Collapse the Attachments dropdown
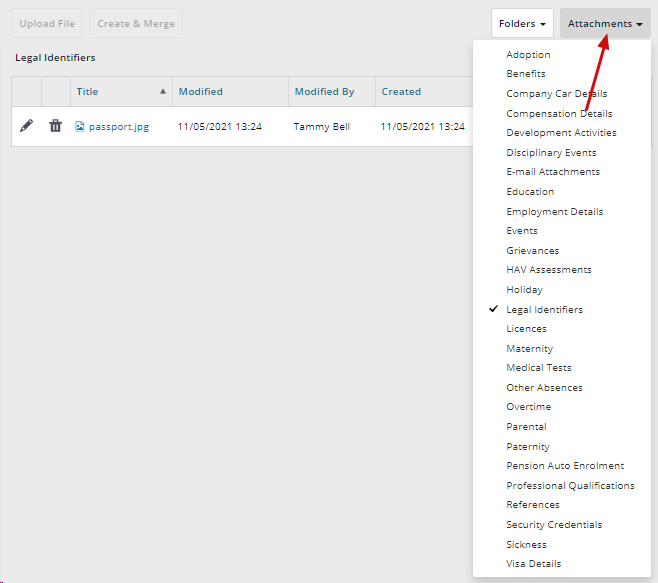This screenshot has width=658, height=583. 605,24
